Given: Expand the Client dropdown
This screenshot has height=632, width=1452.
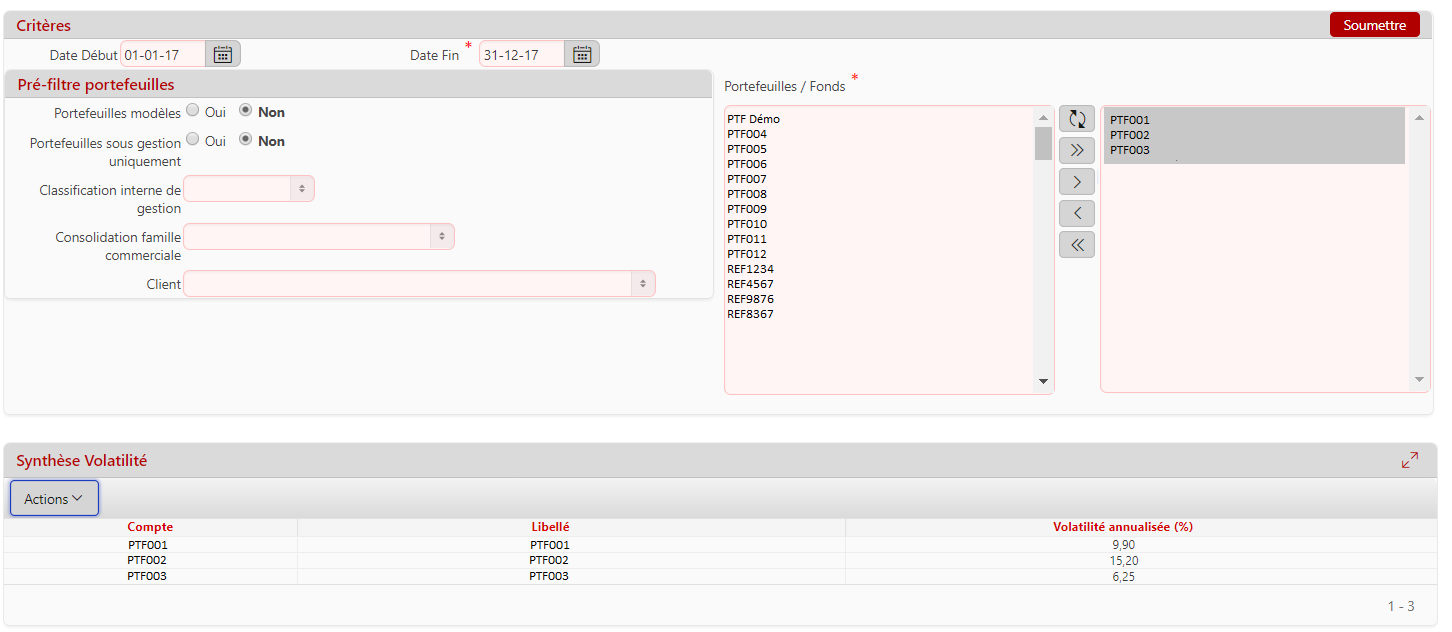Looking at the screenshot, I should tap(419, 284).
